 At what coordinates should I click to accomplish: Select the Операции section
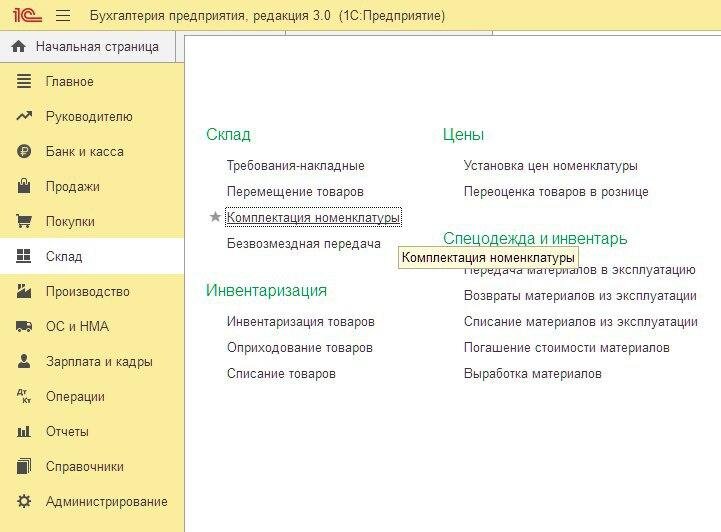[x=75, y=396]
